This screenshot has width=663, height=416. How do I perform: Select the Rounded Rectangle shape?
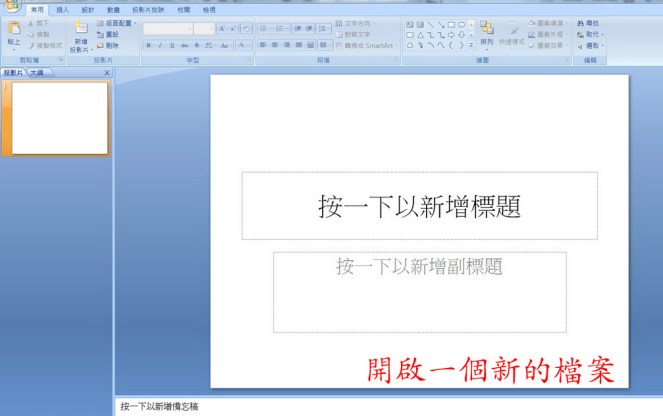click(x=410, y=35)
